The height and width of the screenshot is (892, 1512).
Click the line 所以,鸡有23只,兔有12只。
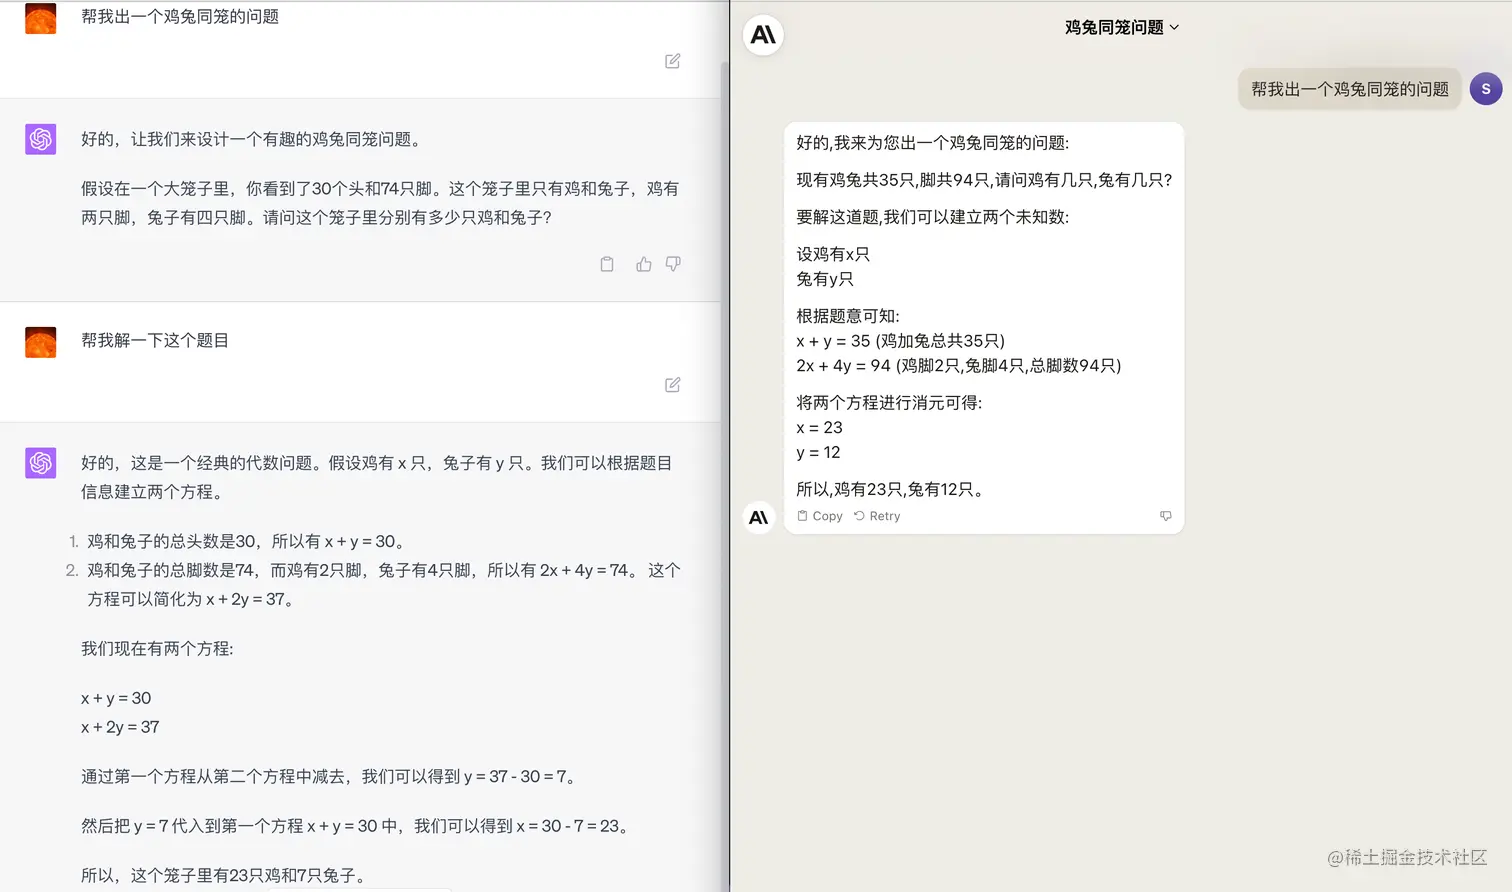893,490
